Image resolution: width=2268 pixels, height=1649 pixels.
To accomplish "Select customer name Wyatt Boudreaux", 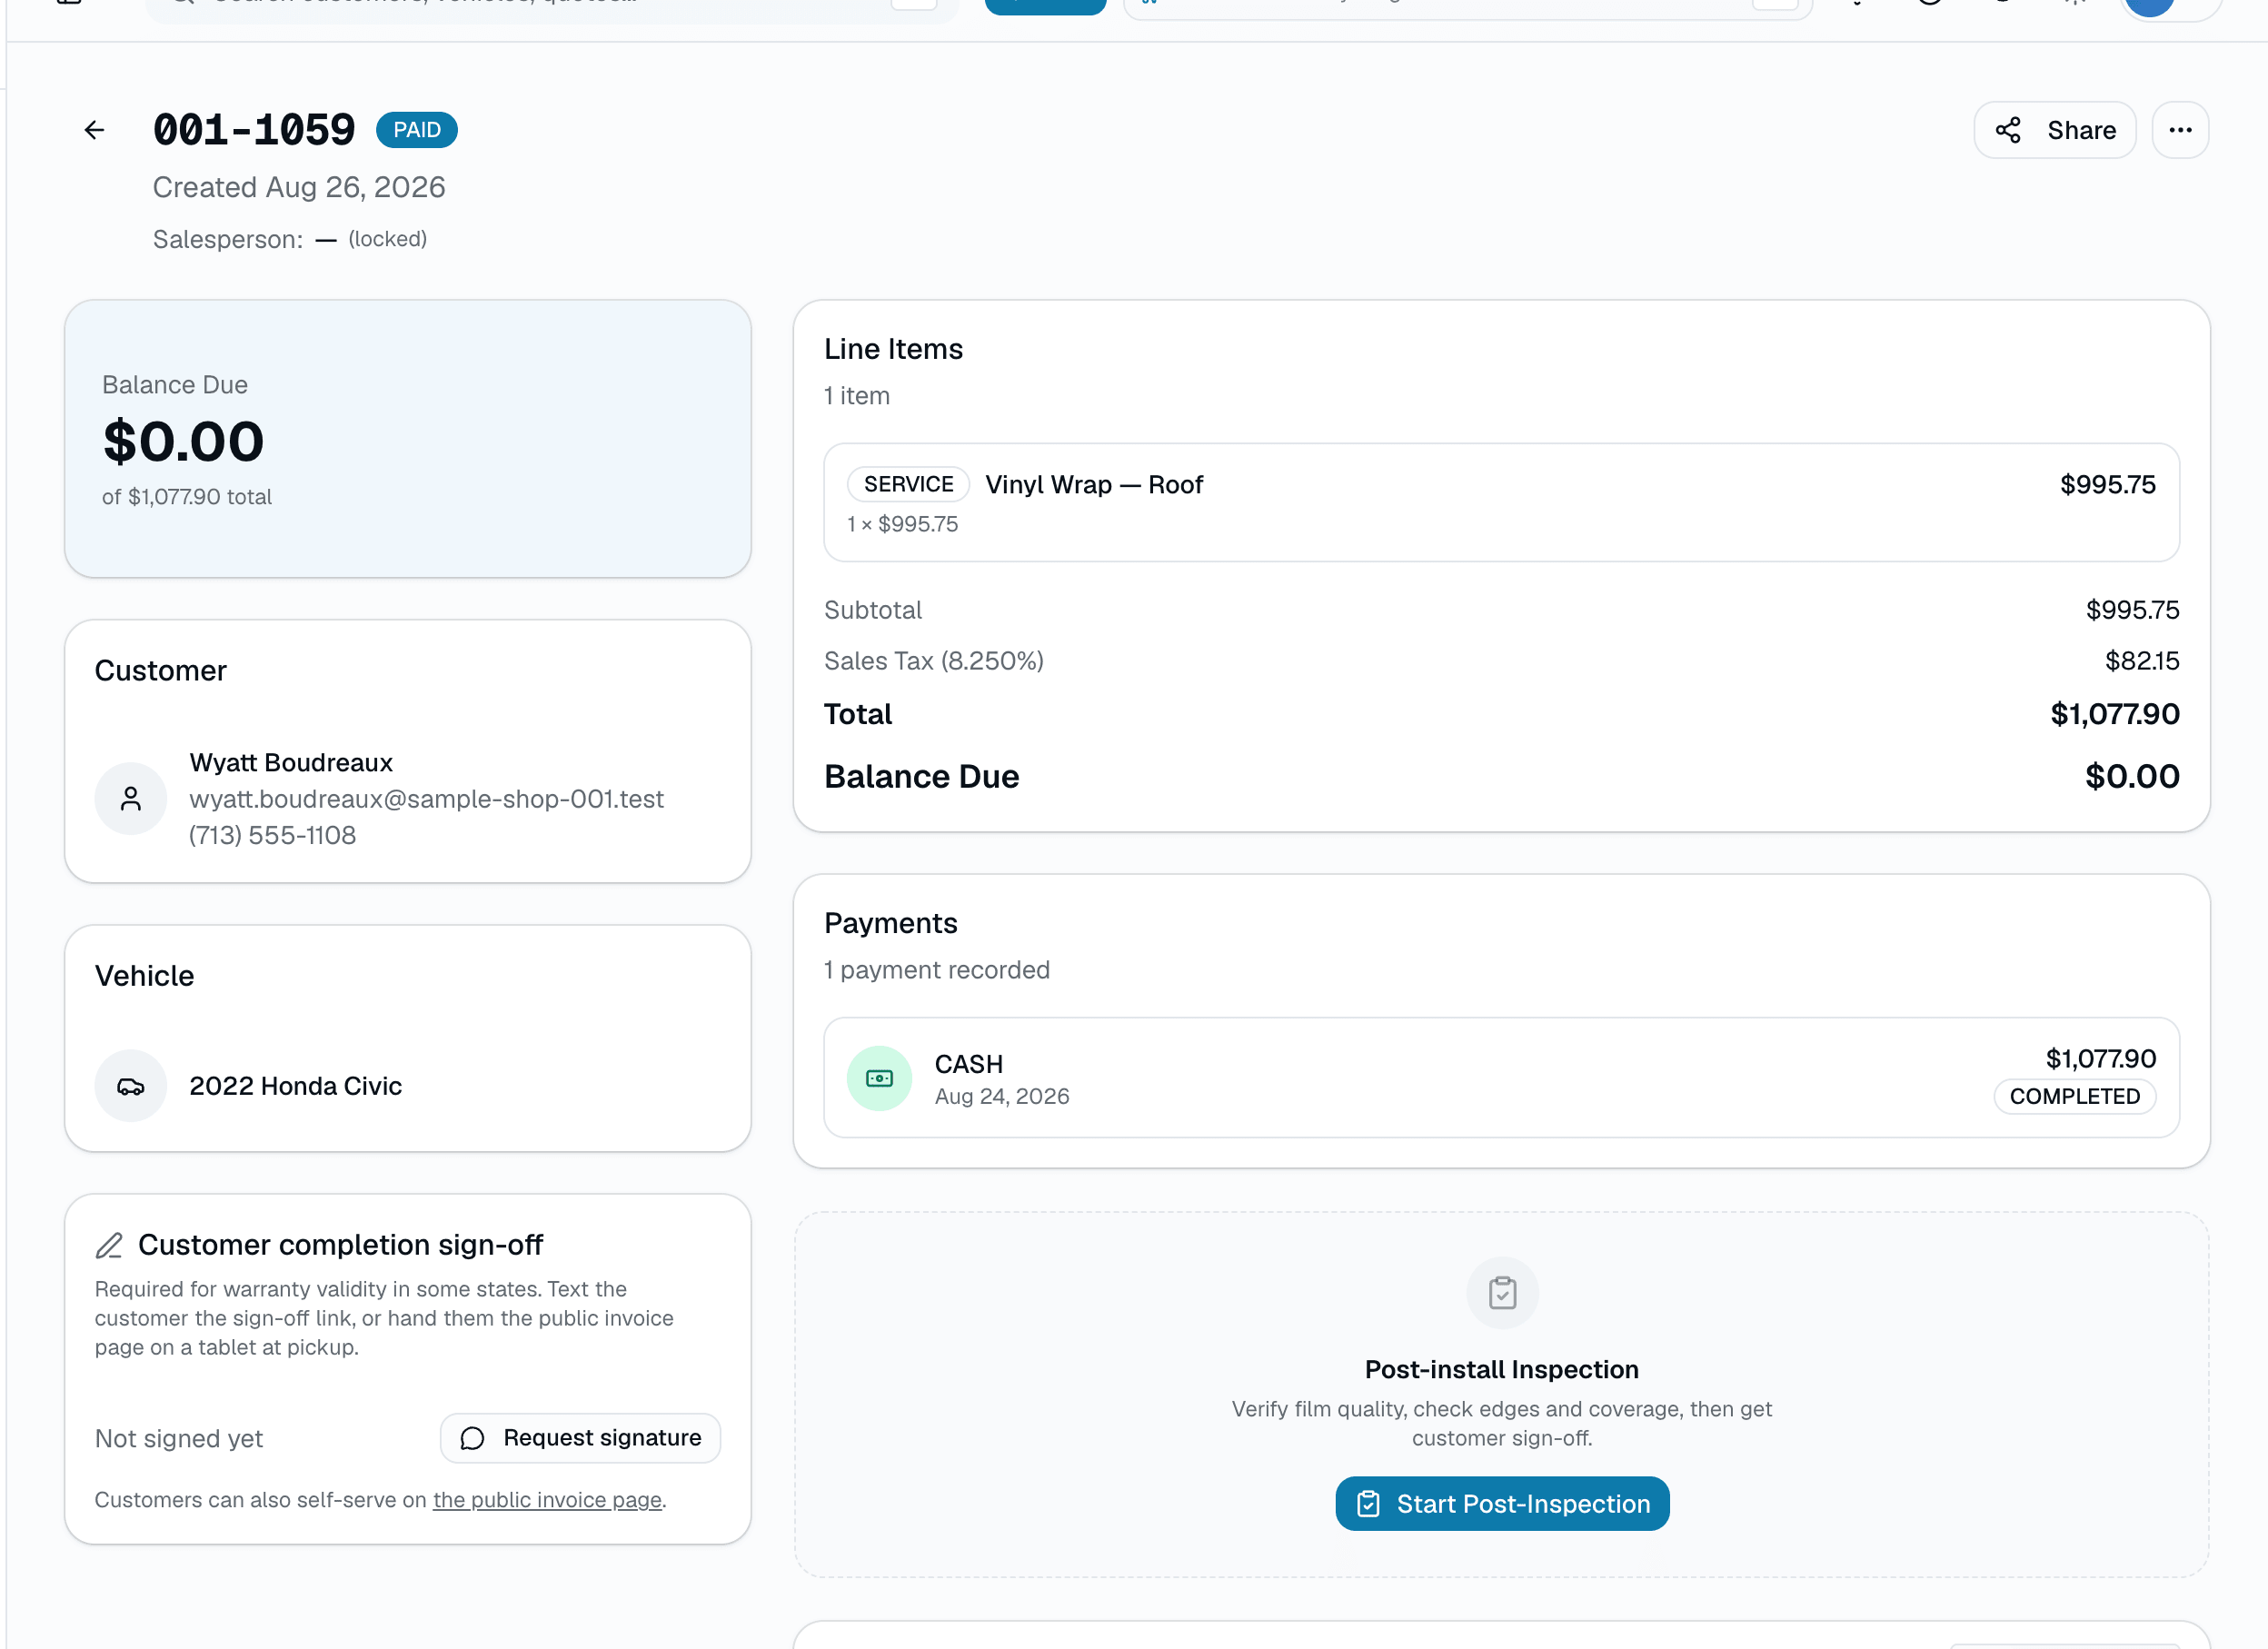I will pos(291,763).
